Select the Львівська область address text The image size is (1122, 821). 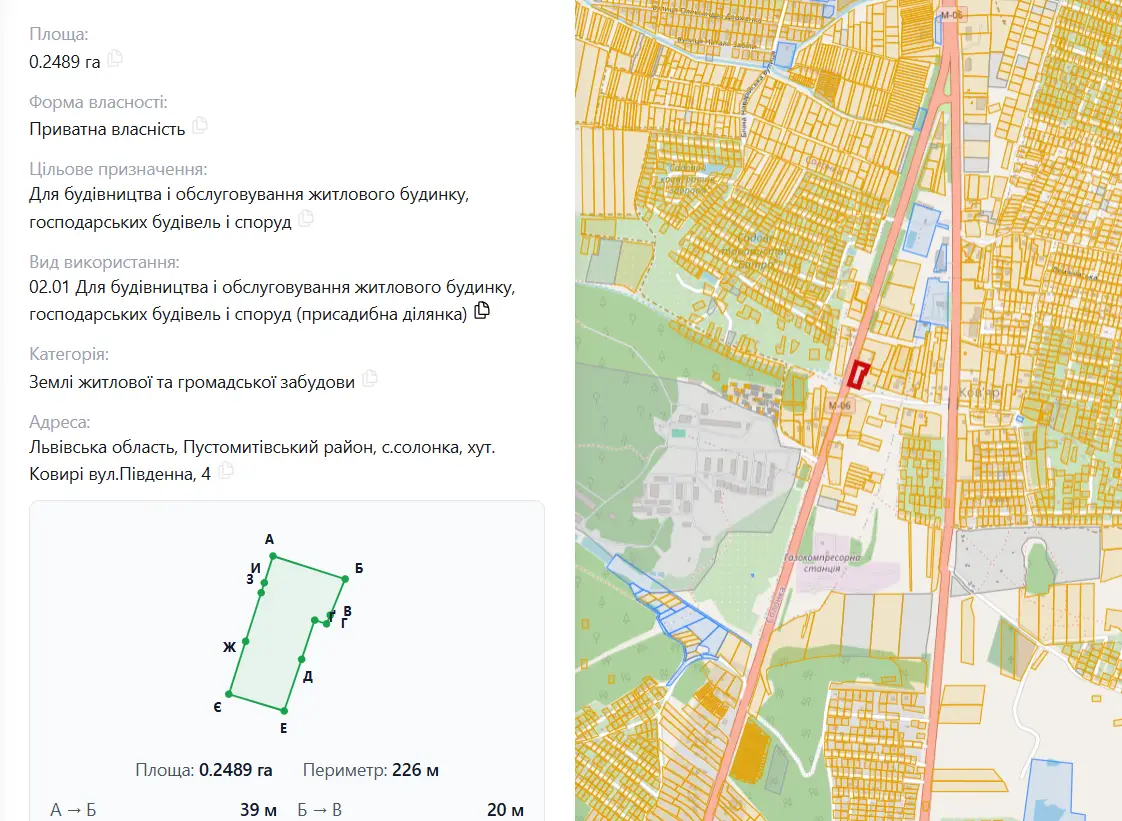coord(263,460)
